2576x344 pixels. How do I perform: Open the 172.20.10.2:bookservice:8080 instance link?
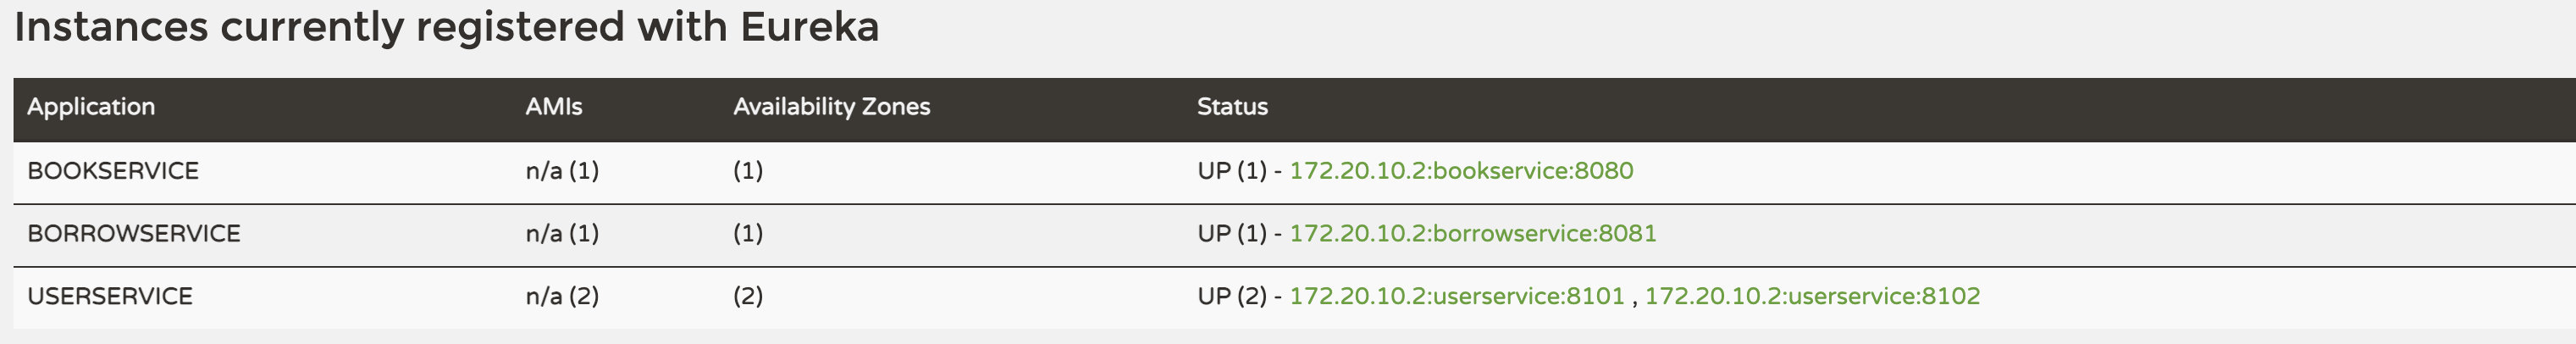pos(1461,171)
